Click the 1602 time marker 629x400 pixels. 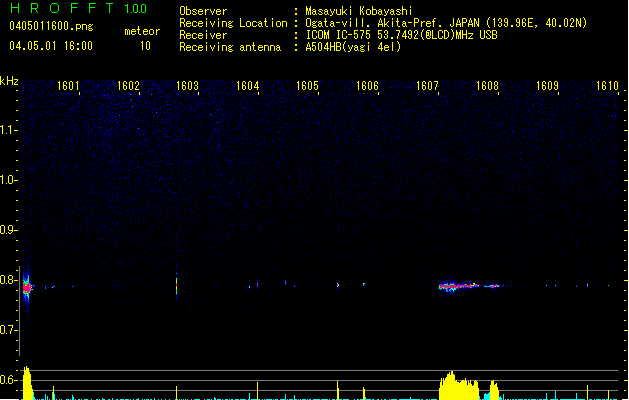pyautogui.click(x=128, y=86)
